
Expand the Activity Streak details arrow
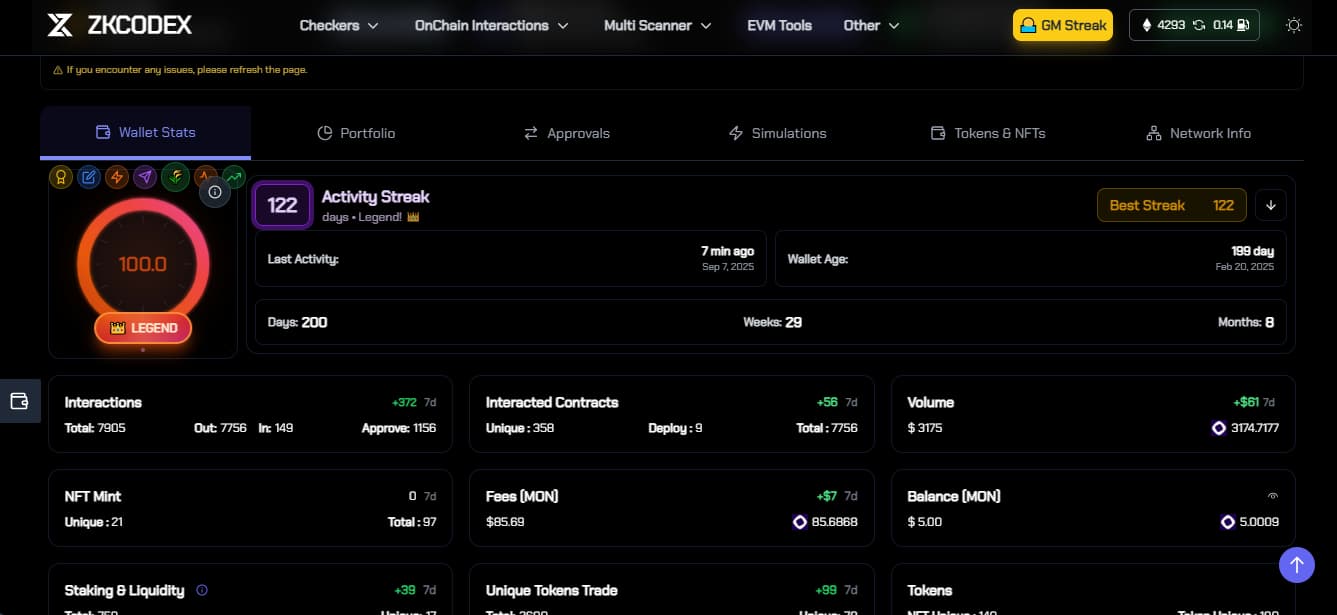point(1270,205)
